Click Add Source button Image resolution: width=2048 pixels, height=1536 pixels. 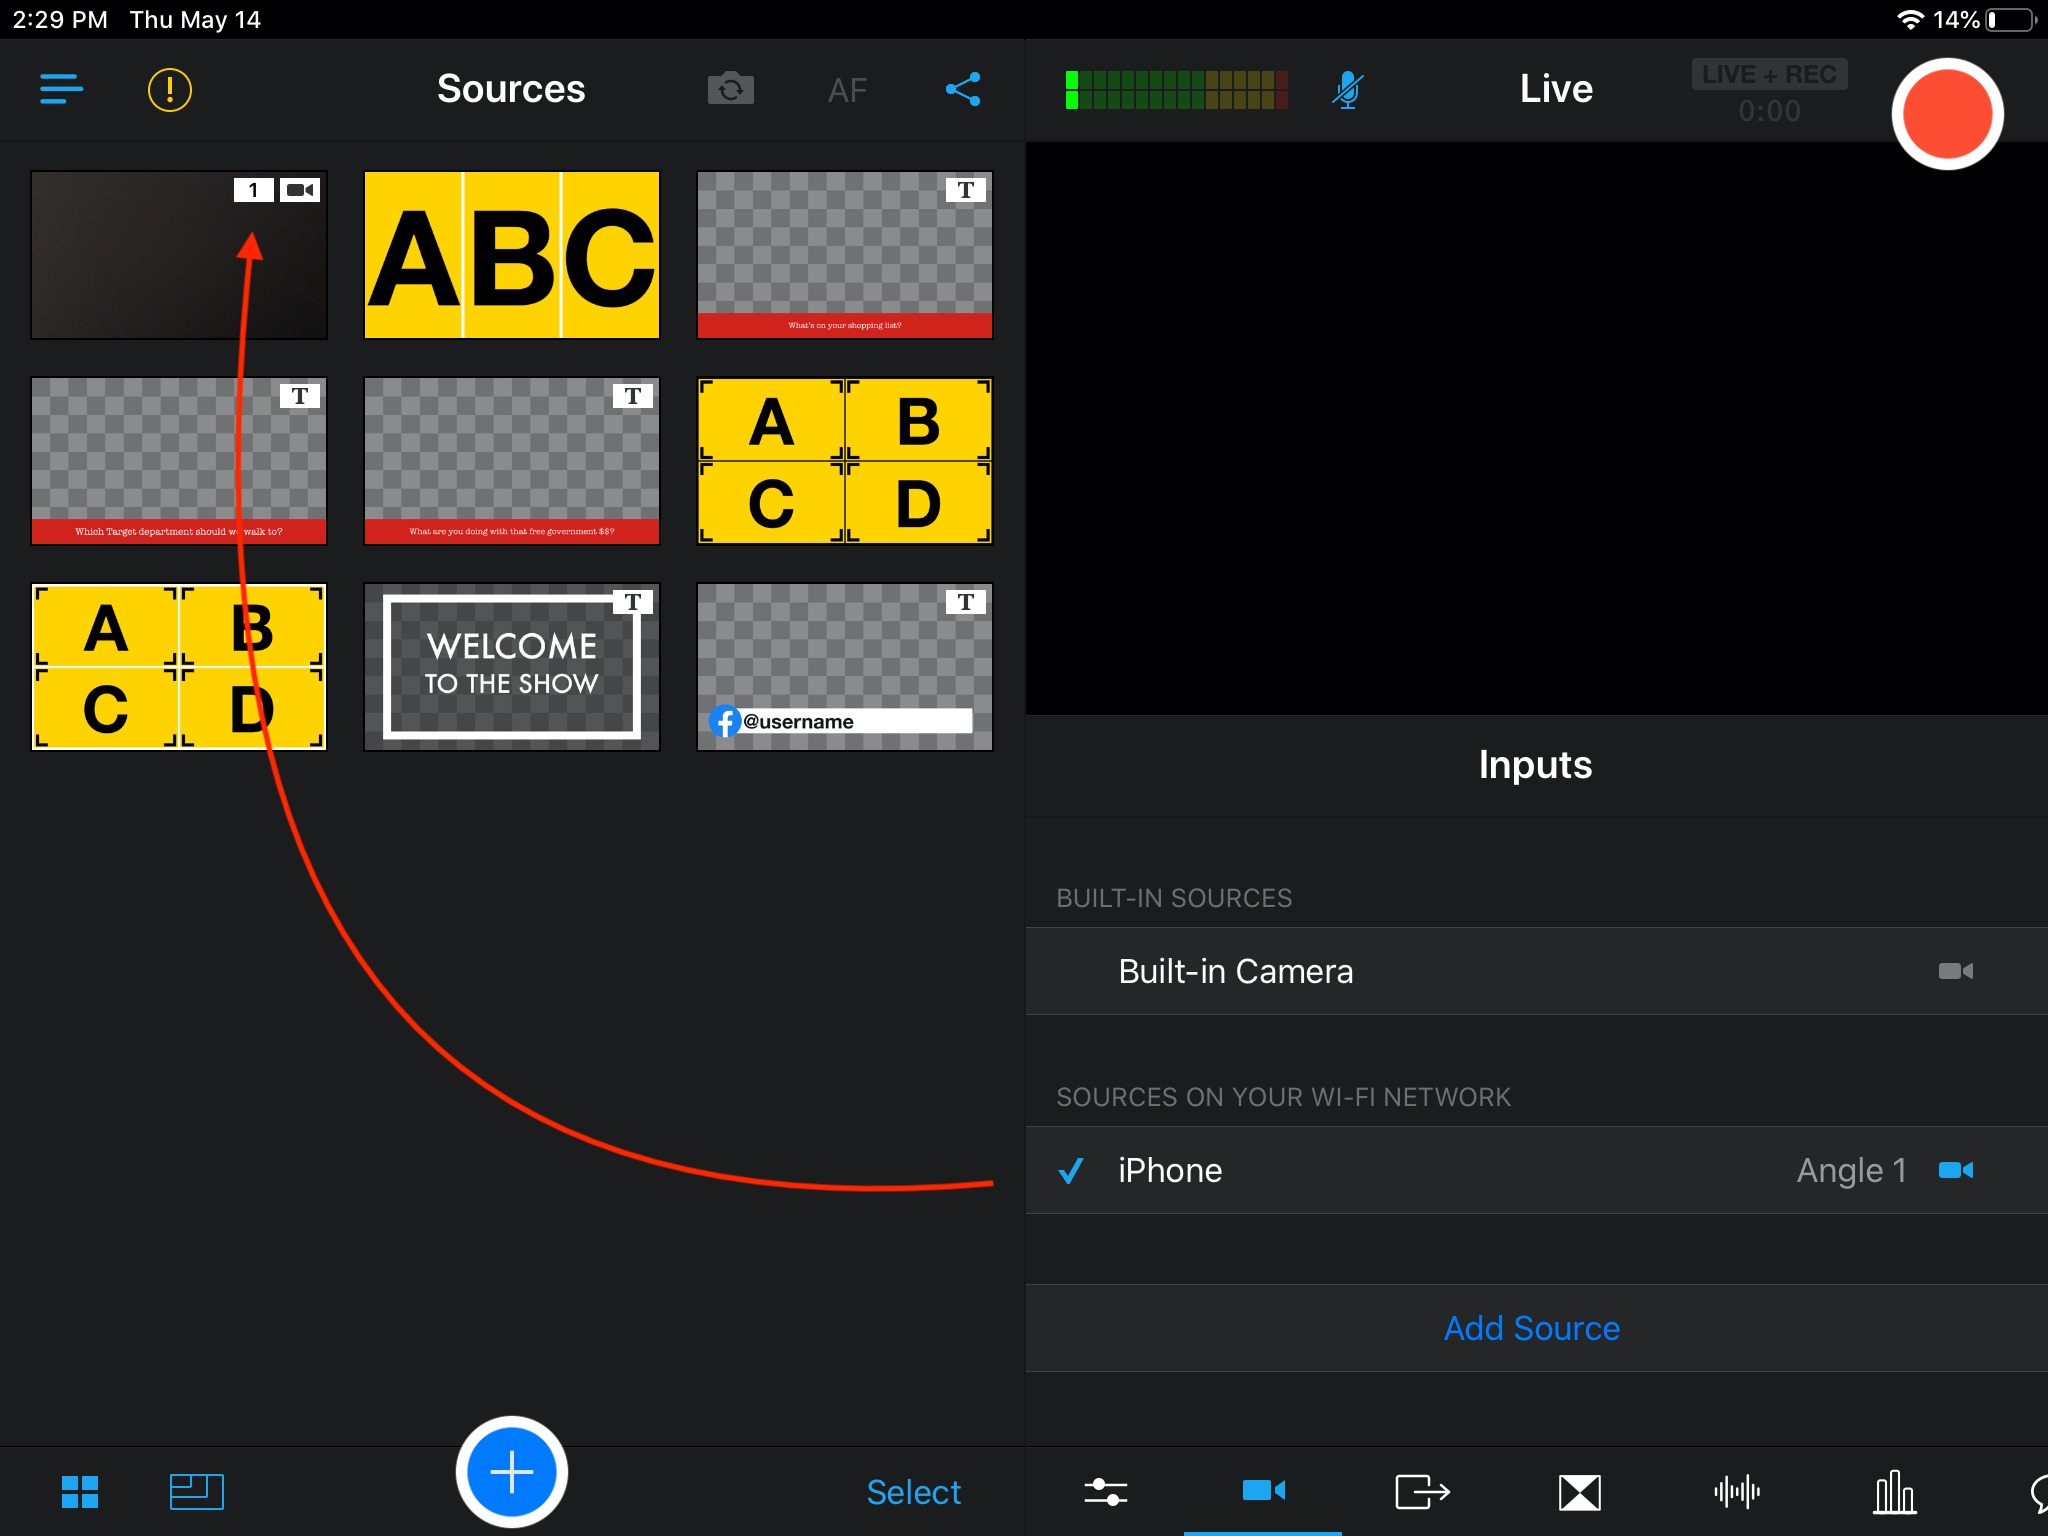click(1535, 1328)
